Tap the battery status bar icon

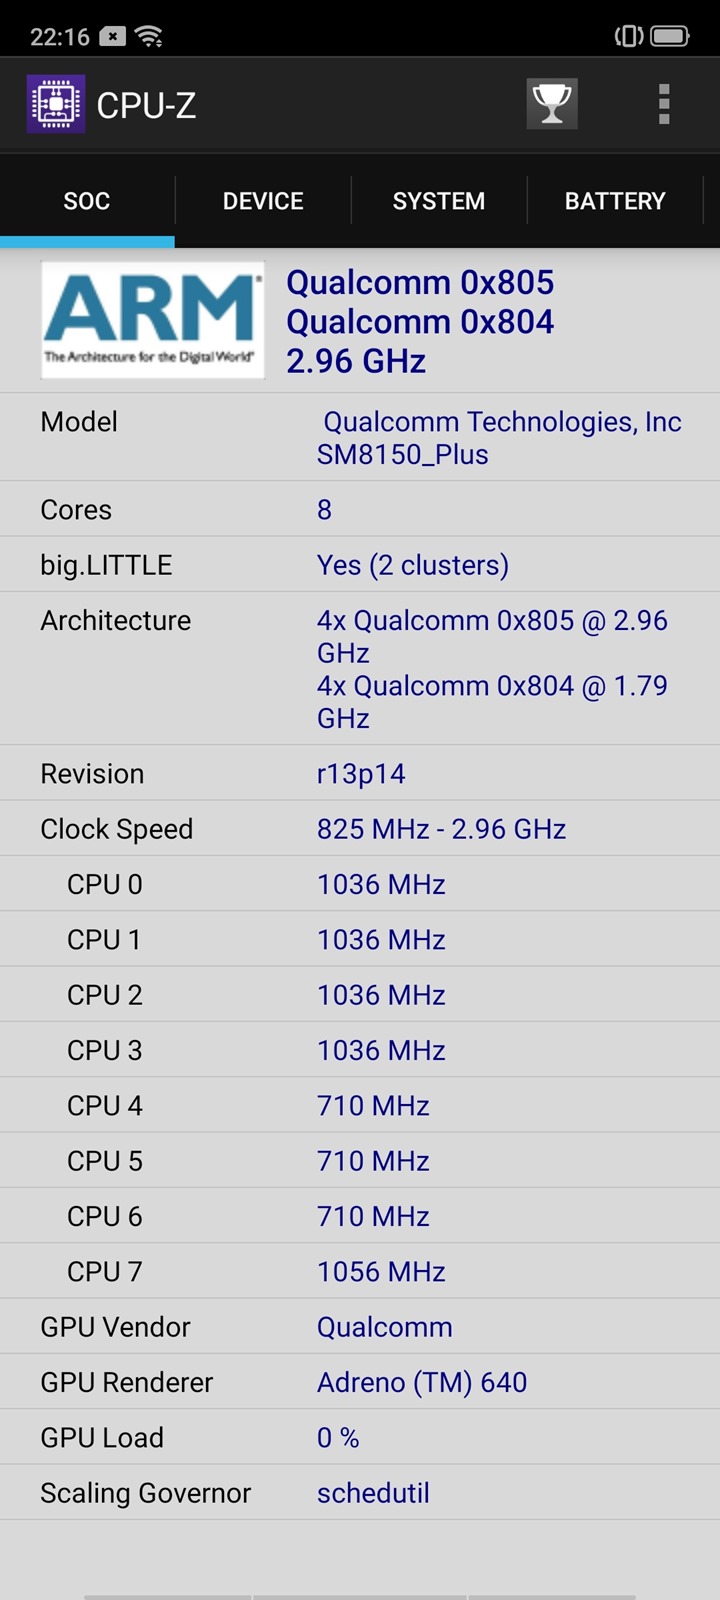[x=669, y=37]
